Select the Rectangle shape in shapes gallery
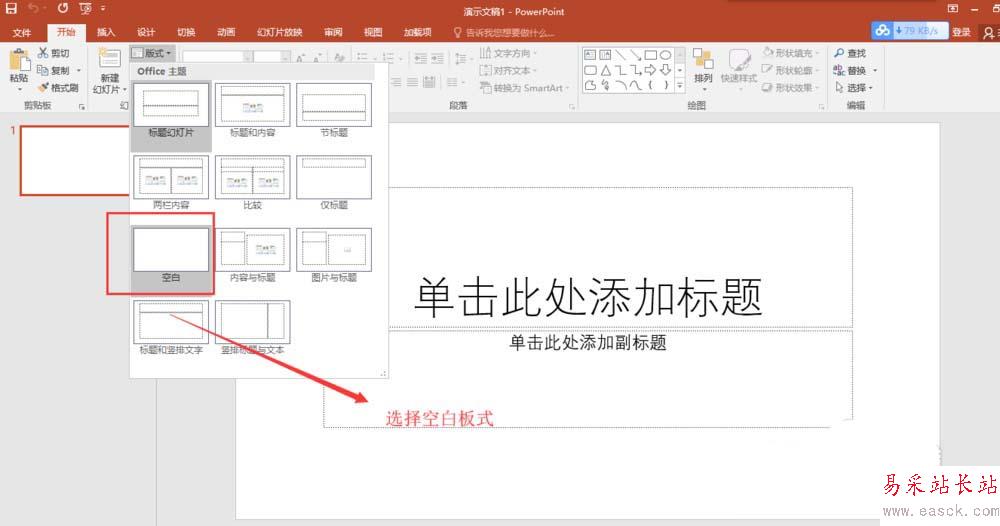Image resolution: width=1000 pixels, height=526 pixels. 651,55
